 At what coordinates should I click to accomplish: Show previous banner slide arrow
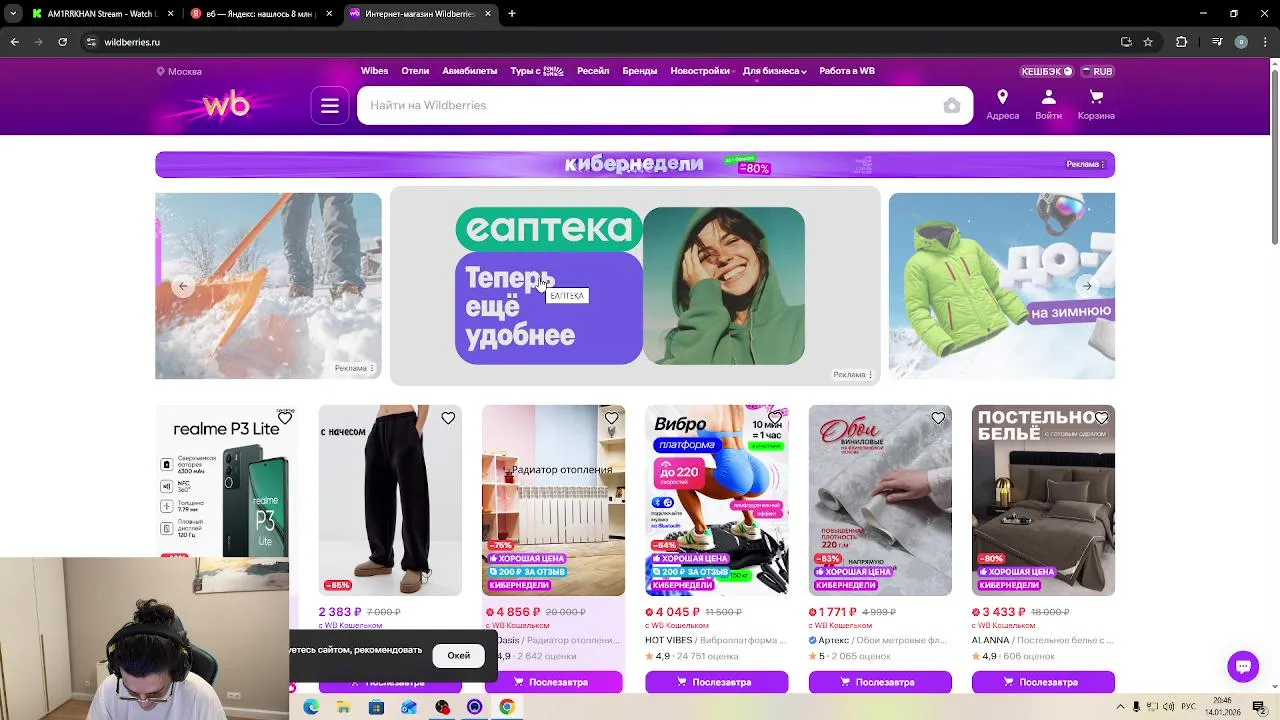click(183, 286)
